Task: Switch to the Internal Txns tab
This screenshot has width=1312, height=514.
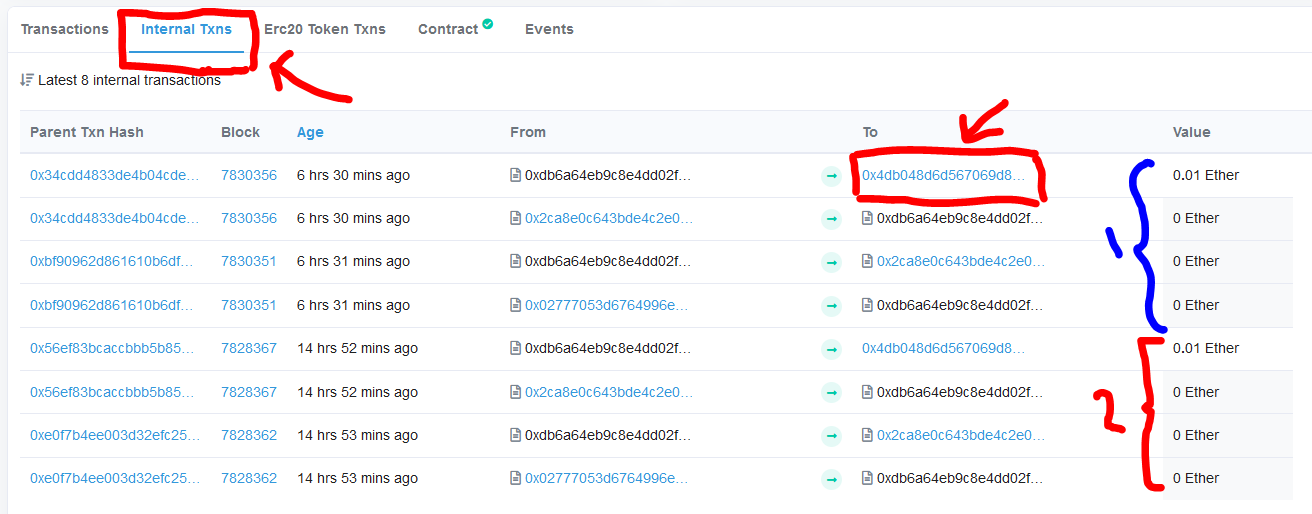Action: point(186,29)
